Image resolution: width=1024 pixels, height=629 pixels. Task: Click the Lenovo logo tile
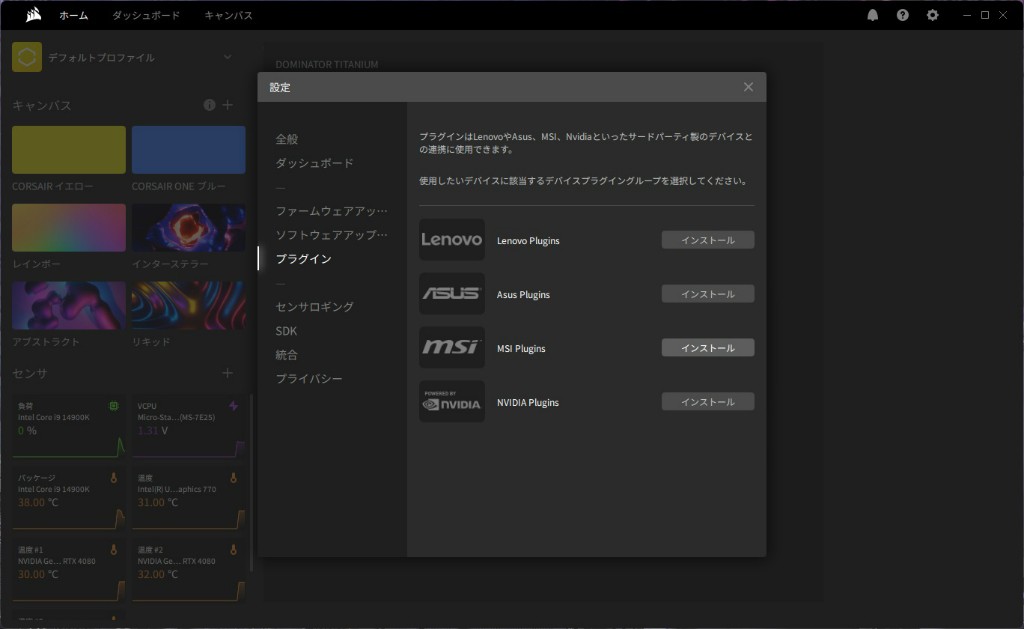pyautogui.click(x=452, y=240)
